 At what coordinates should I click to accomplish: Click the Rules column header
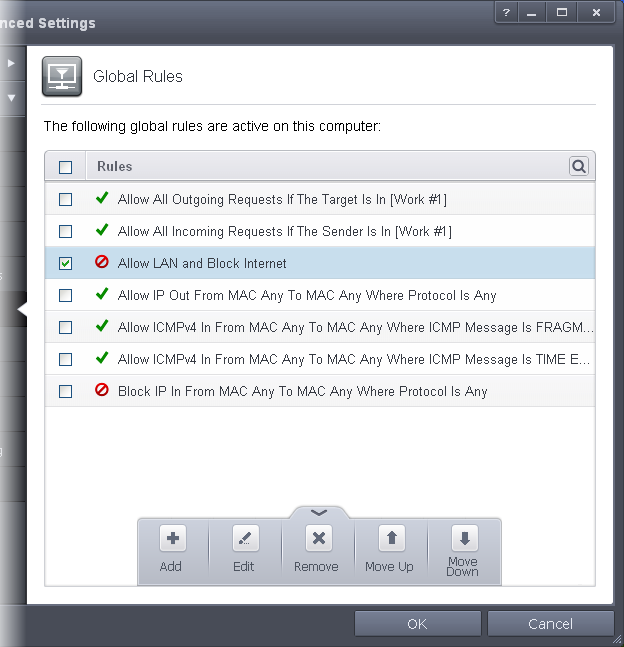115,167
